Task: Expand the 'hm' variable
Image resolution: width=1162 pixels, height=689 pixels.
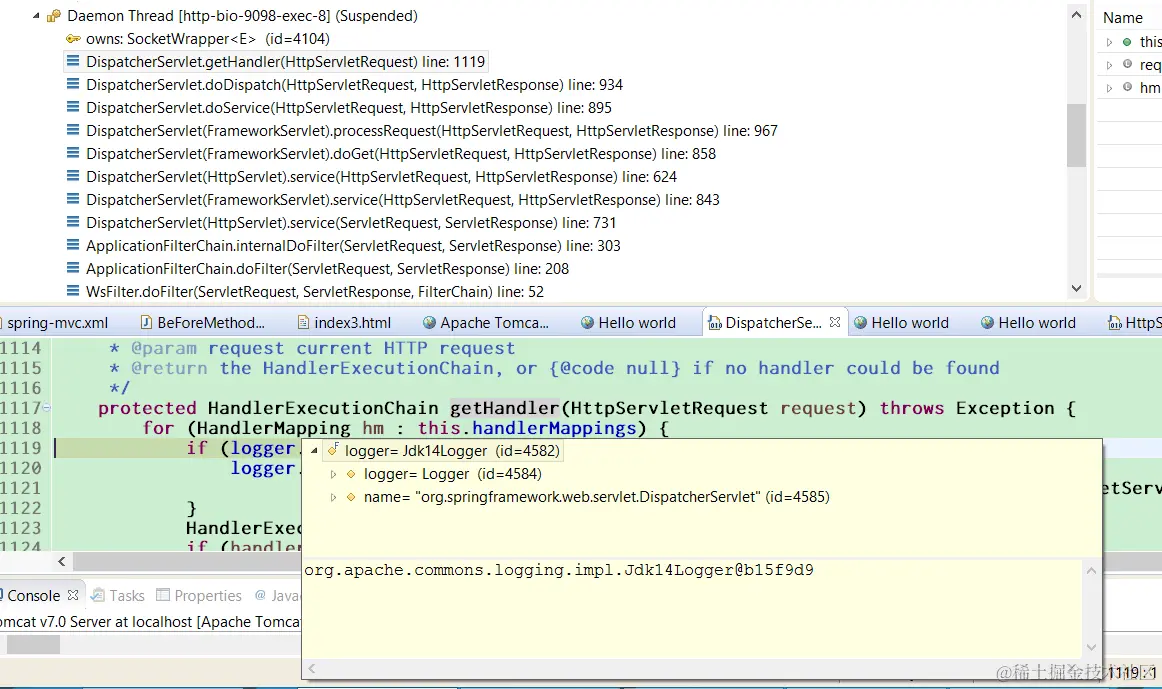Action: [1109, 88]
